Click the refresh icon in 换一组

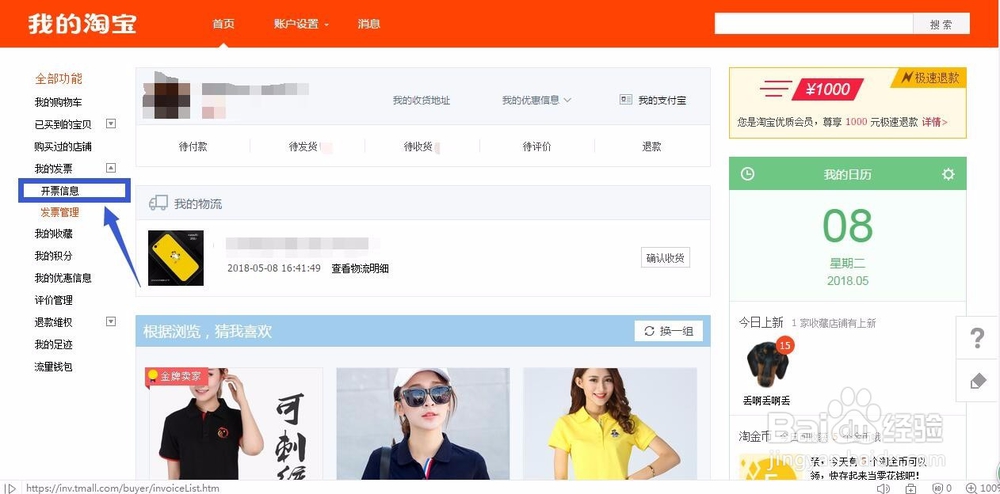point(649,331)
